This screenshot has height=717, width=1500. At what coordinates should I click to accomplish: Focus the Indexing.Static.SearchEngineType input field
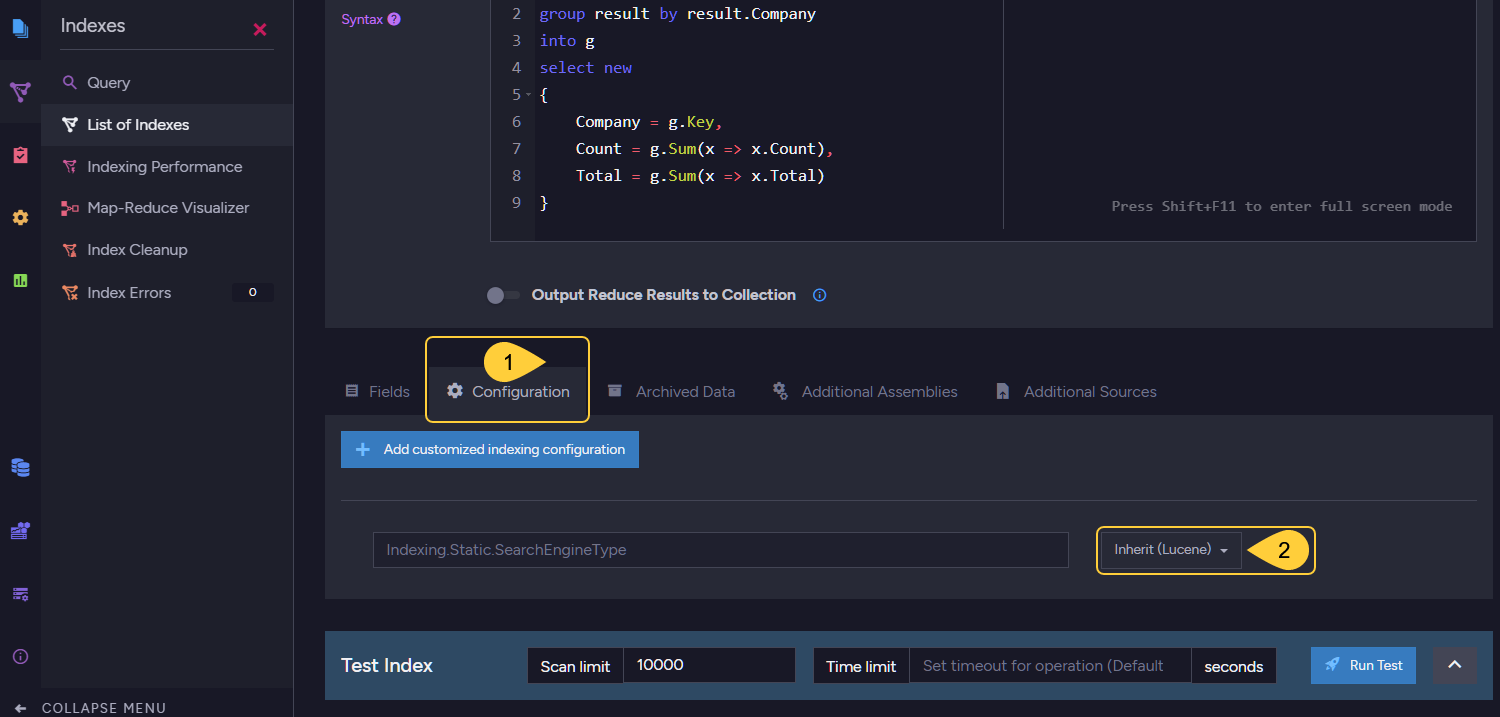point(720,550)
